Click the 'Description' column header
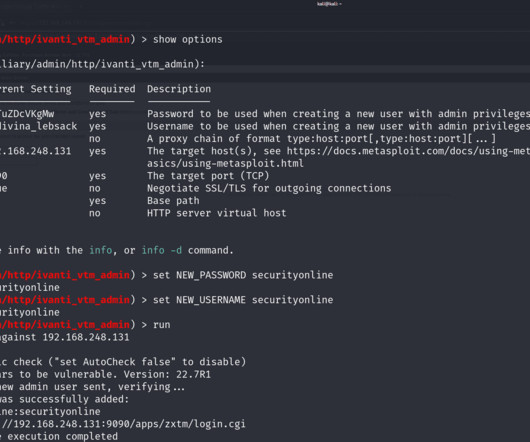530x442 pixels. tap(179, 89)
